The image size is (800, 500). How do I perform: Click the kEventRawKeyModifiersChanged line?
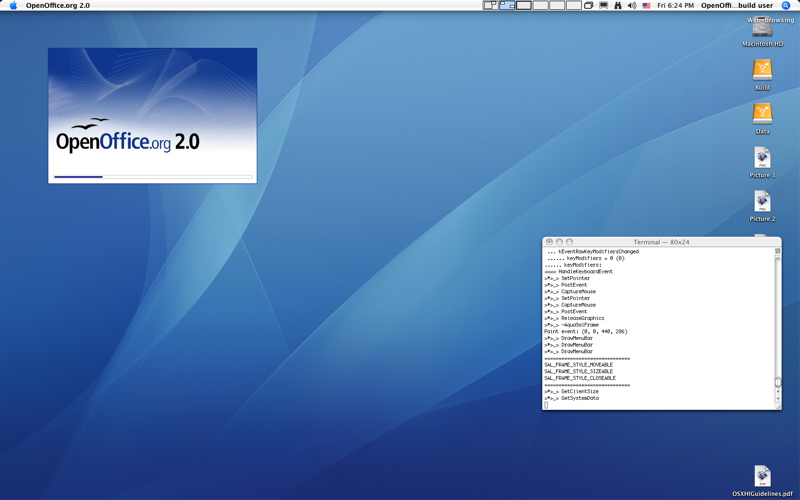592,252
